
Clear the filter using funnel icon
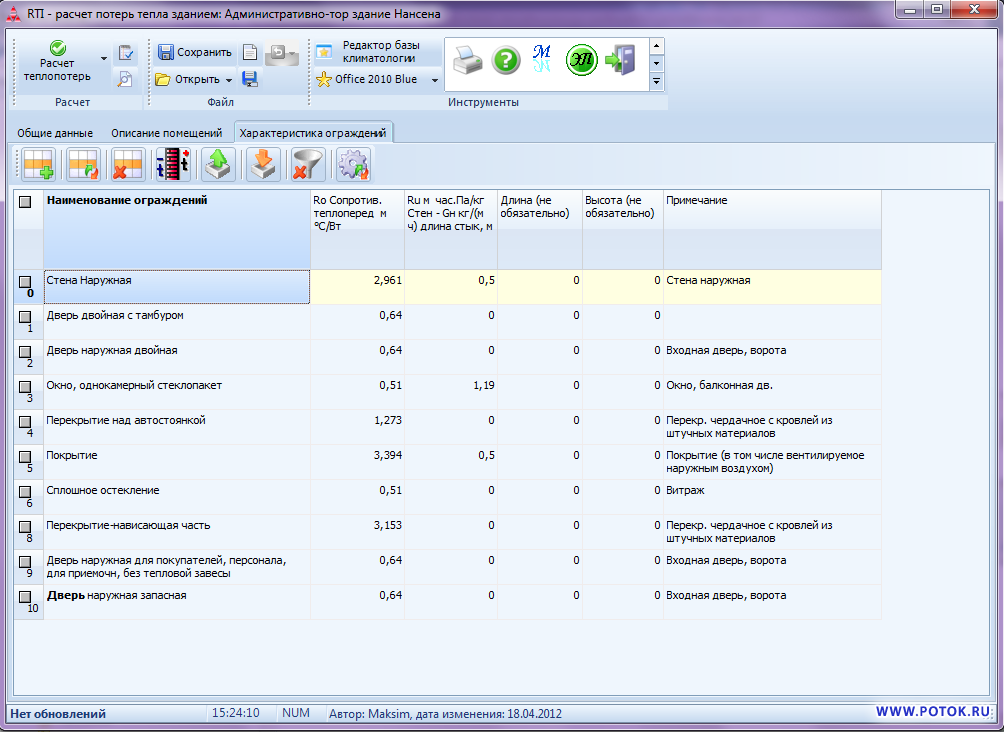(306, 164)
